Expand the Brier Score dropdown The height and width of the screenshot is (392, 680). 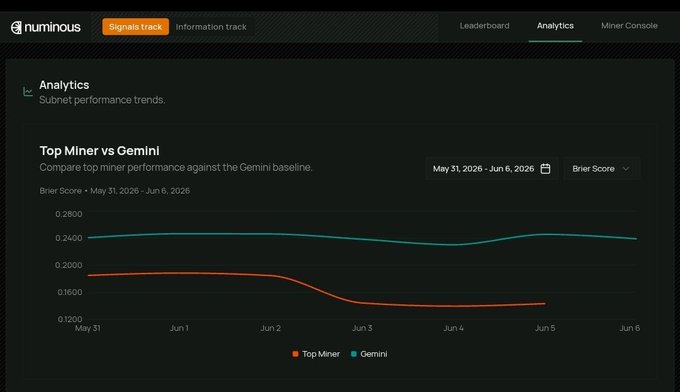tap(601, 169)
